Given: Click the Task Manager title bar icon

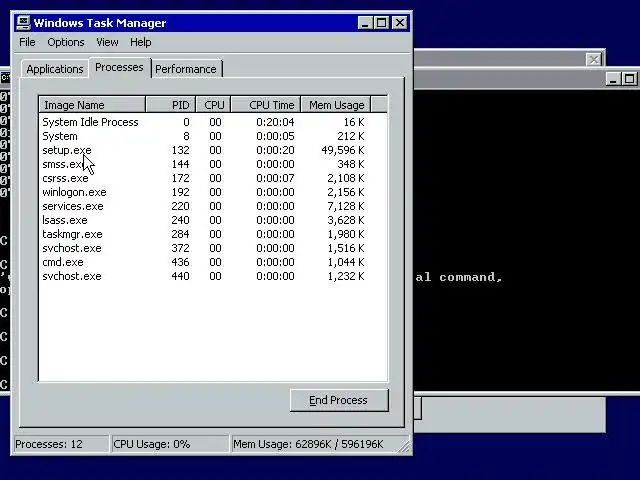Looking at the screenshot, I should (x=24, y=23).
